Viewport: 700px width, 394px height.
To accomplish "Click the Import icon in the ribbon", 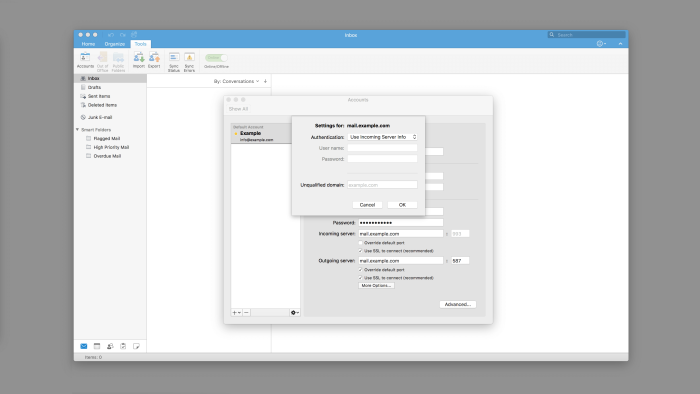I will pyautogui.click(x=139, y=60).
